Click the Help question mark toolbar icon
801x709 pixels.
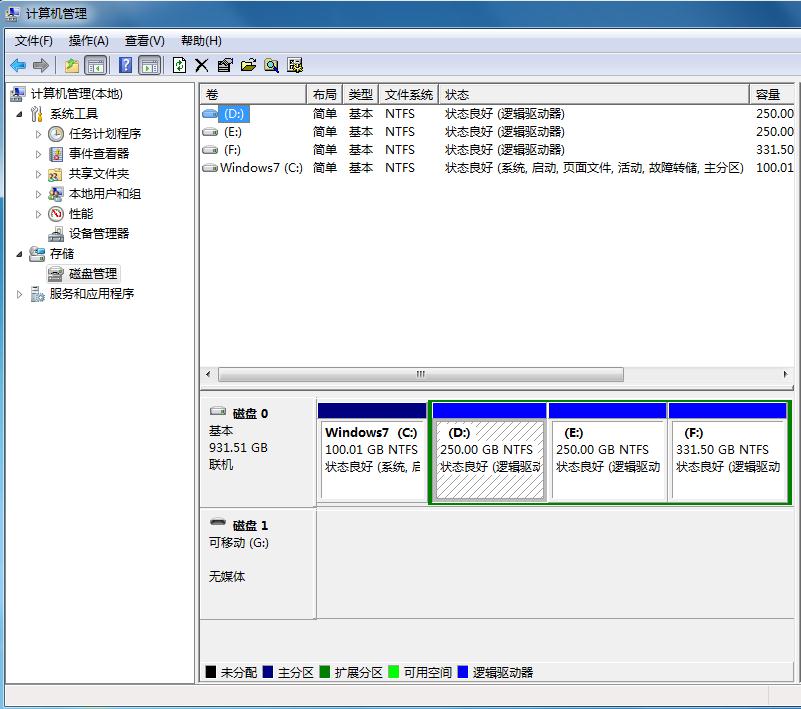pyautogui.click(x=124, y=64)
